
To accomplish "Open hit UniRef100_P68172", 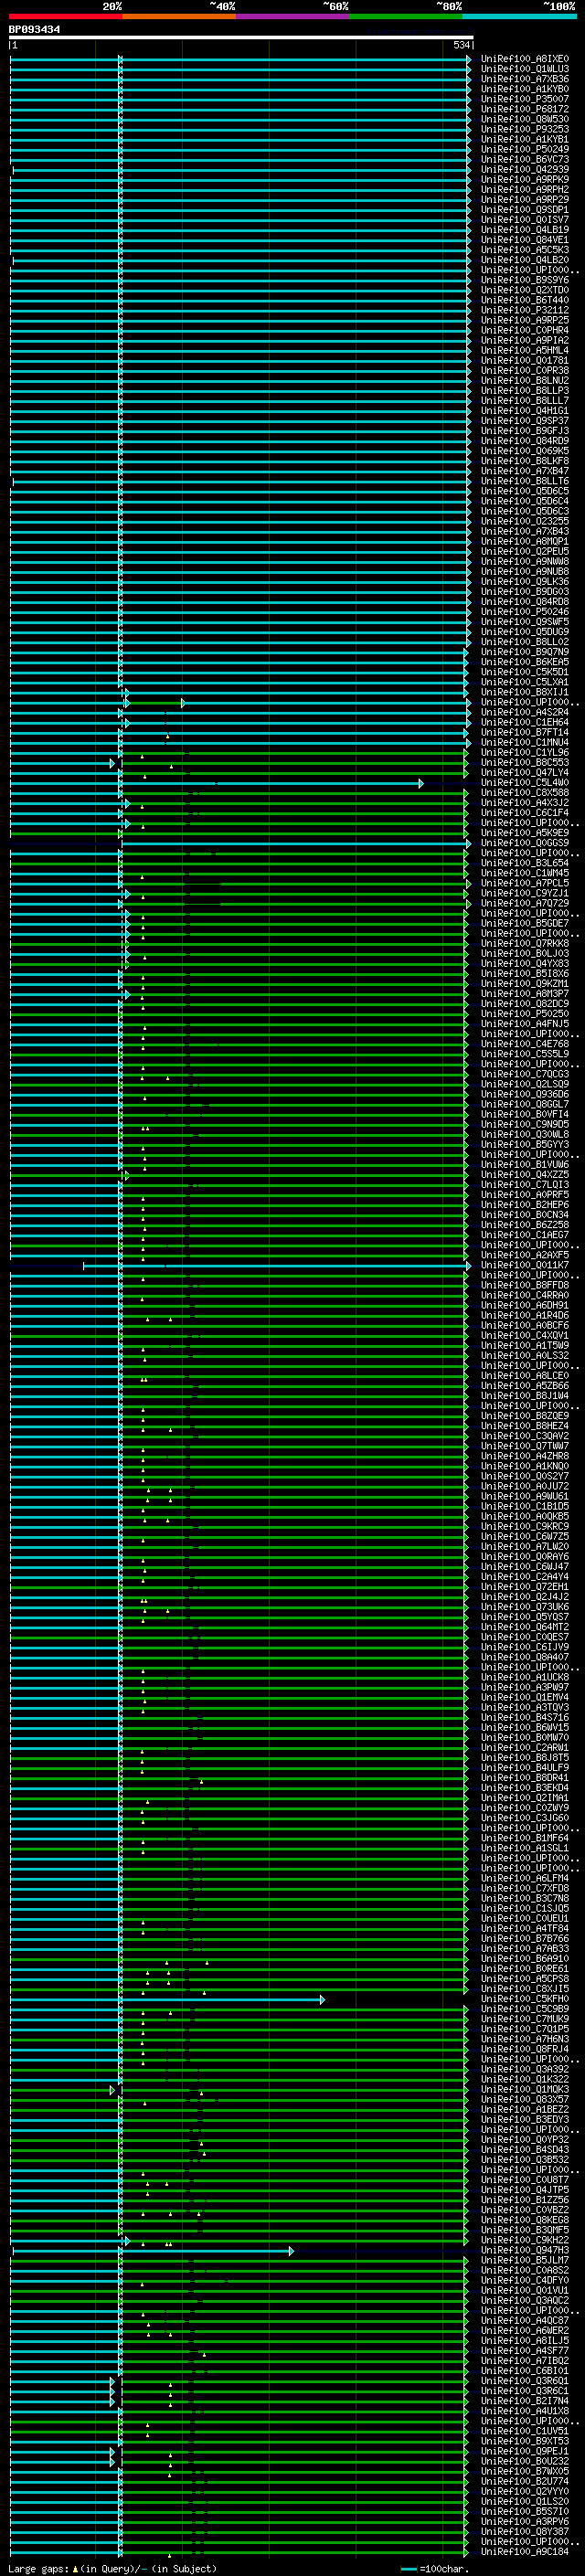I will tap(525, 109).
